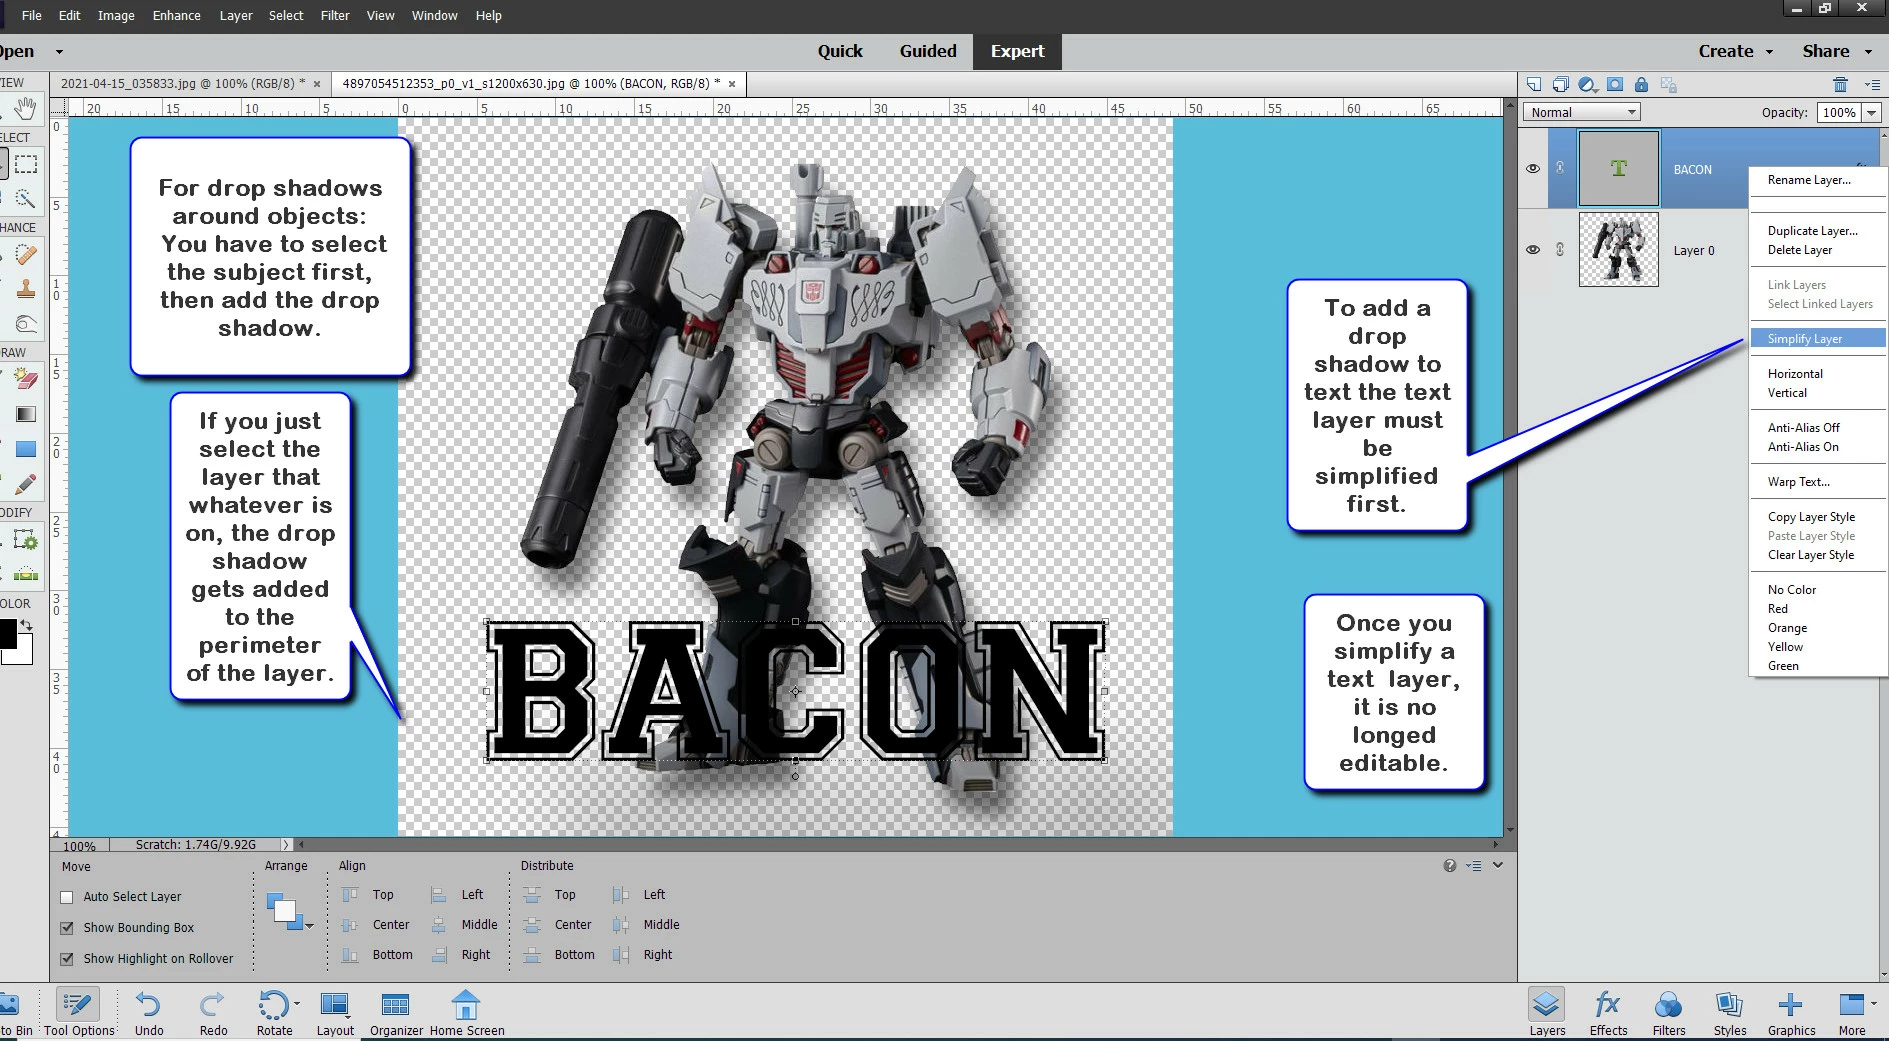Align layers to Top

pos(368,895)
